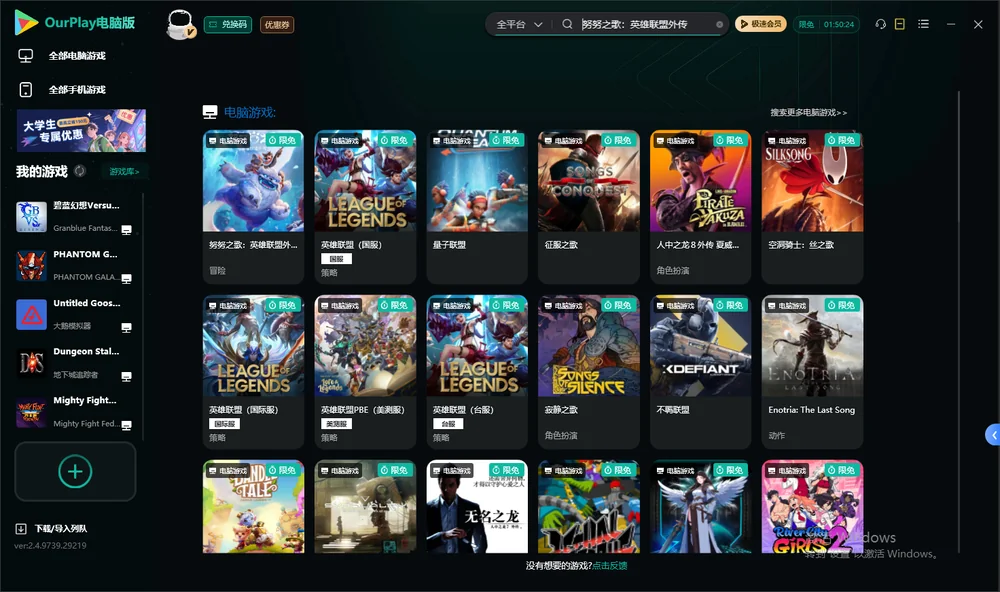1000x592 pixels.
Task: Open the 全平台 platform dropdown
Action: pos(519,24)
